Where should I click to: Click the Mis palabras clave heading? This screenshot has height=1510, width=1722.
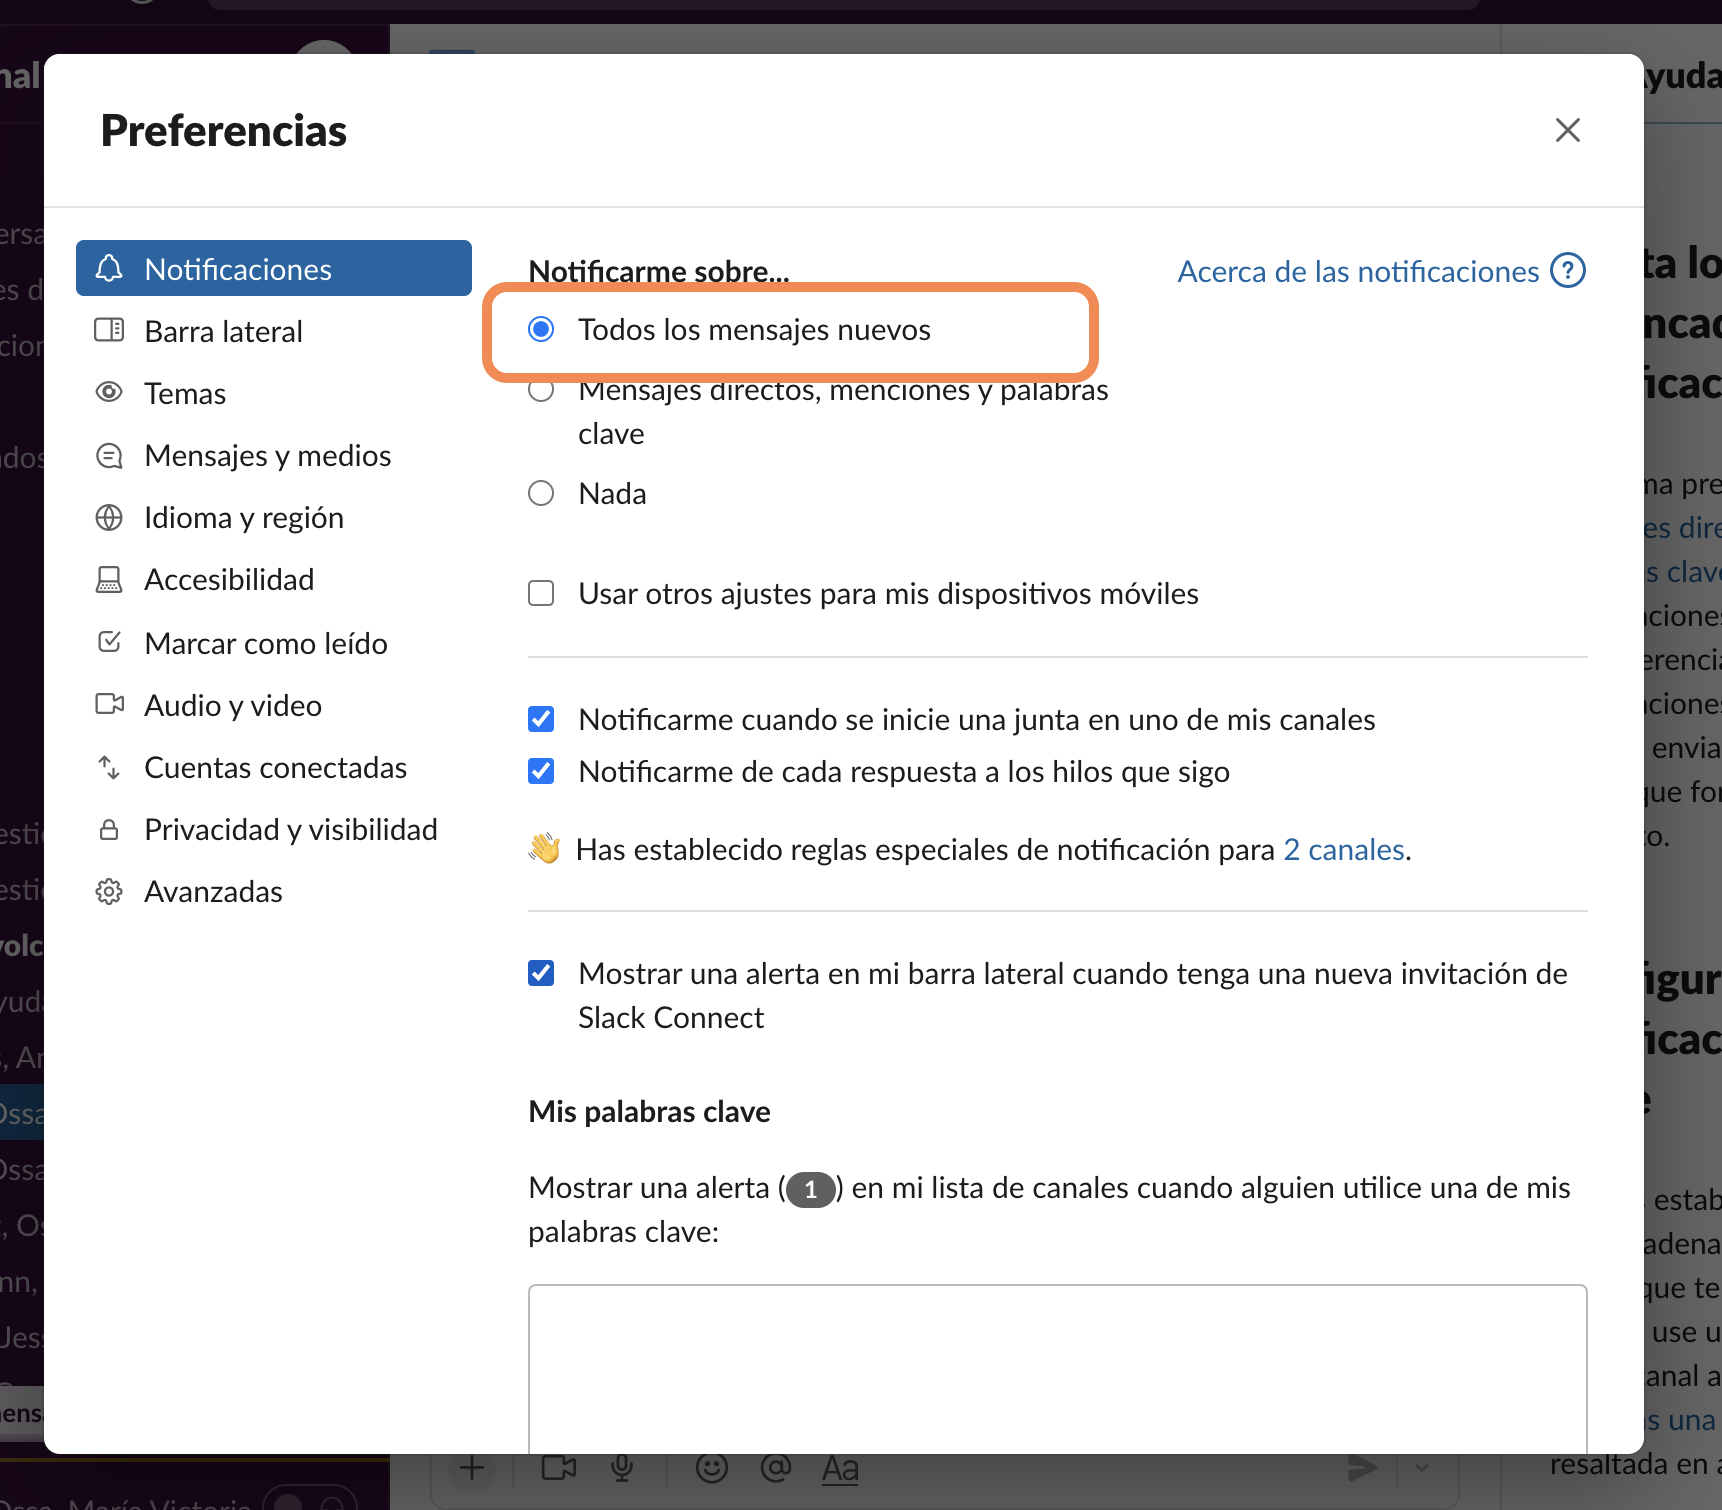click(649, 1111)
